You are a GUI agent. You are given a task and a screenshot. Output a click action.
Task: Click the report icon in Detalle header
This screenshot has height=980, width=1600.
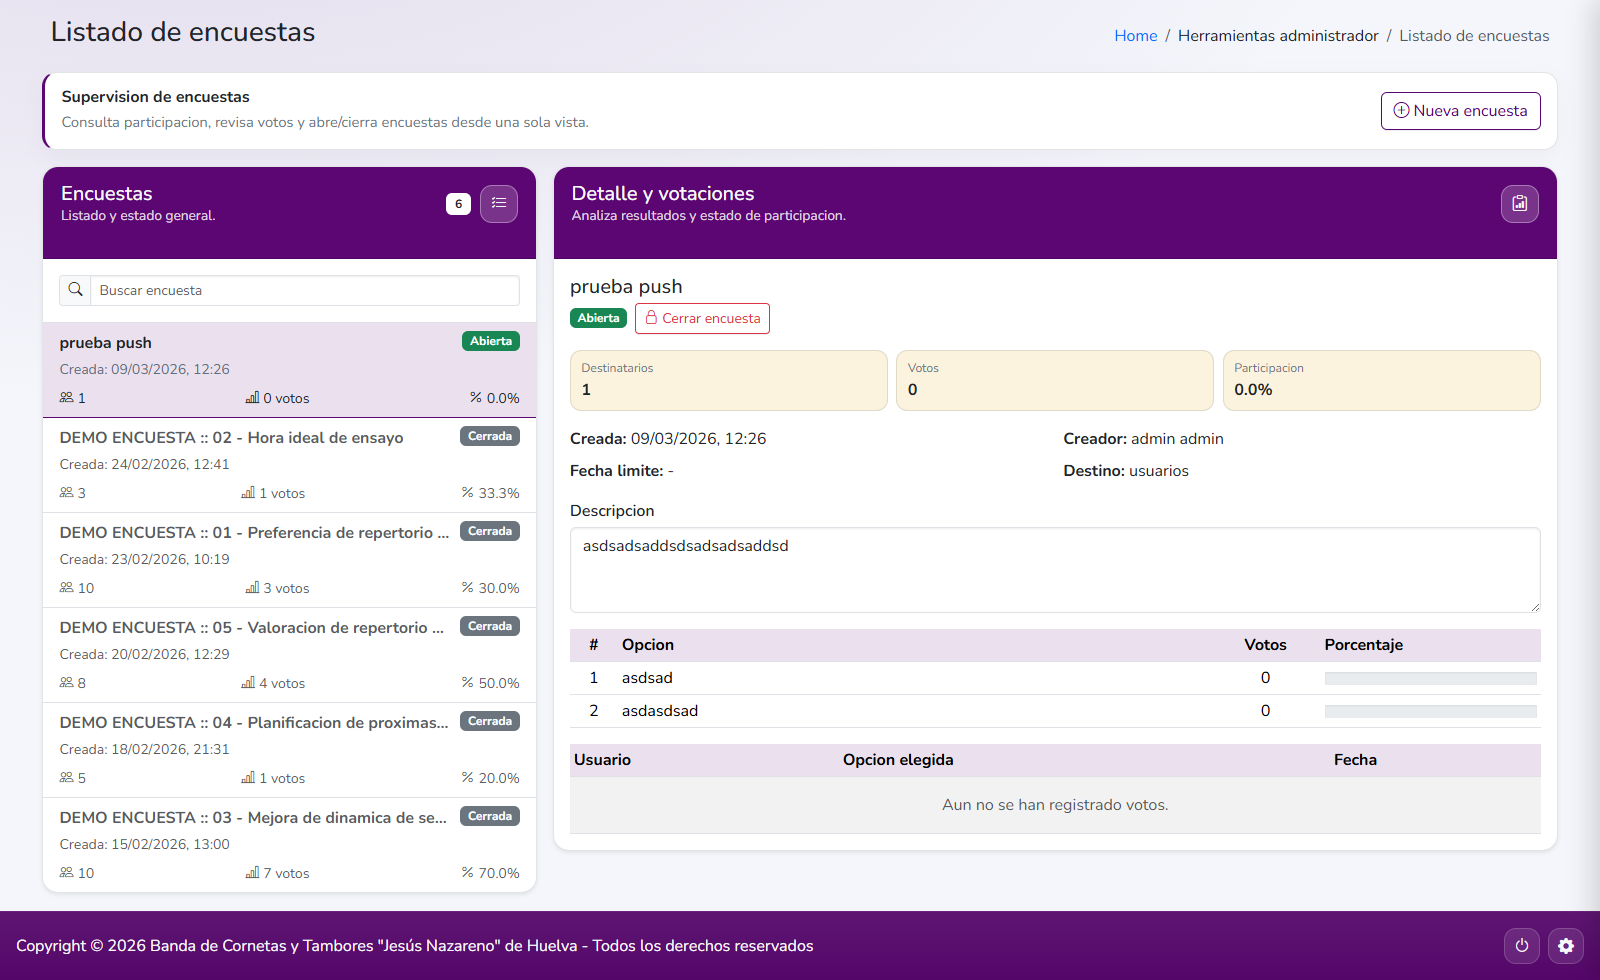(x=1519, y=204)
